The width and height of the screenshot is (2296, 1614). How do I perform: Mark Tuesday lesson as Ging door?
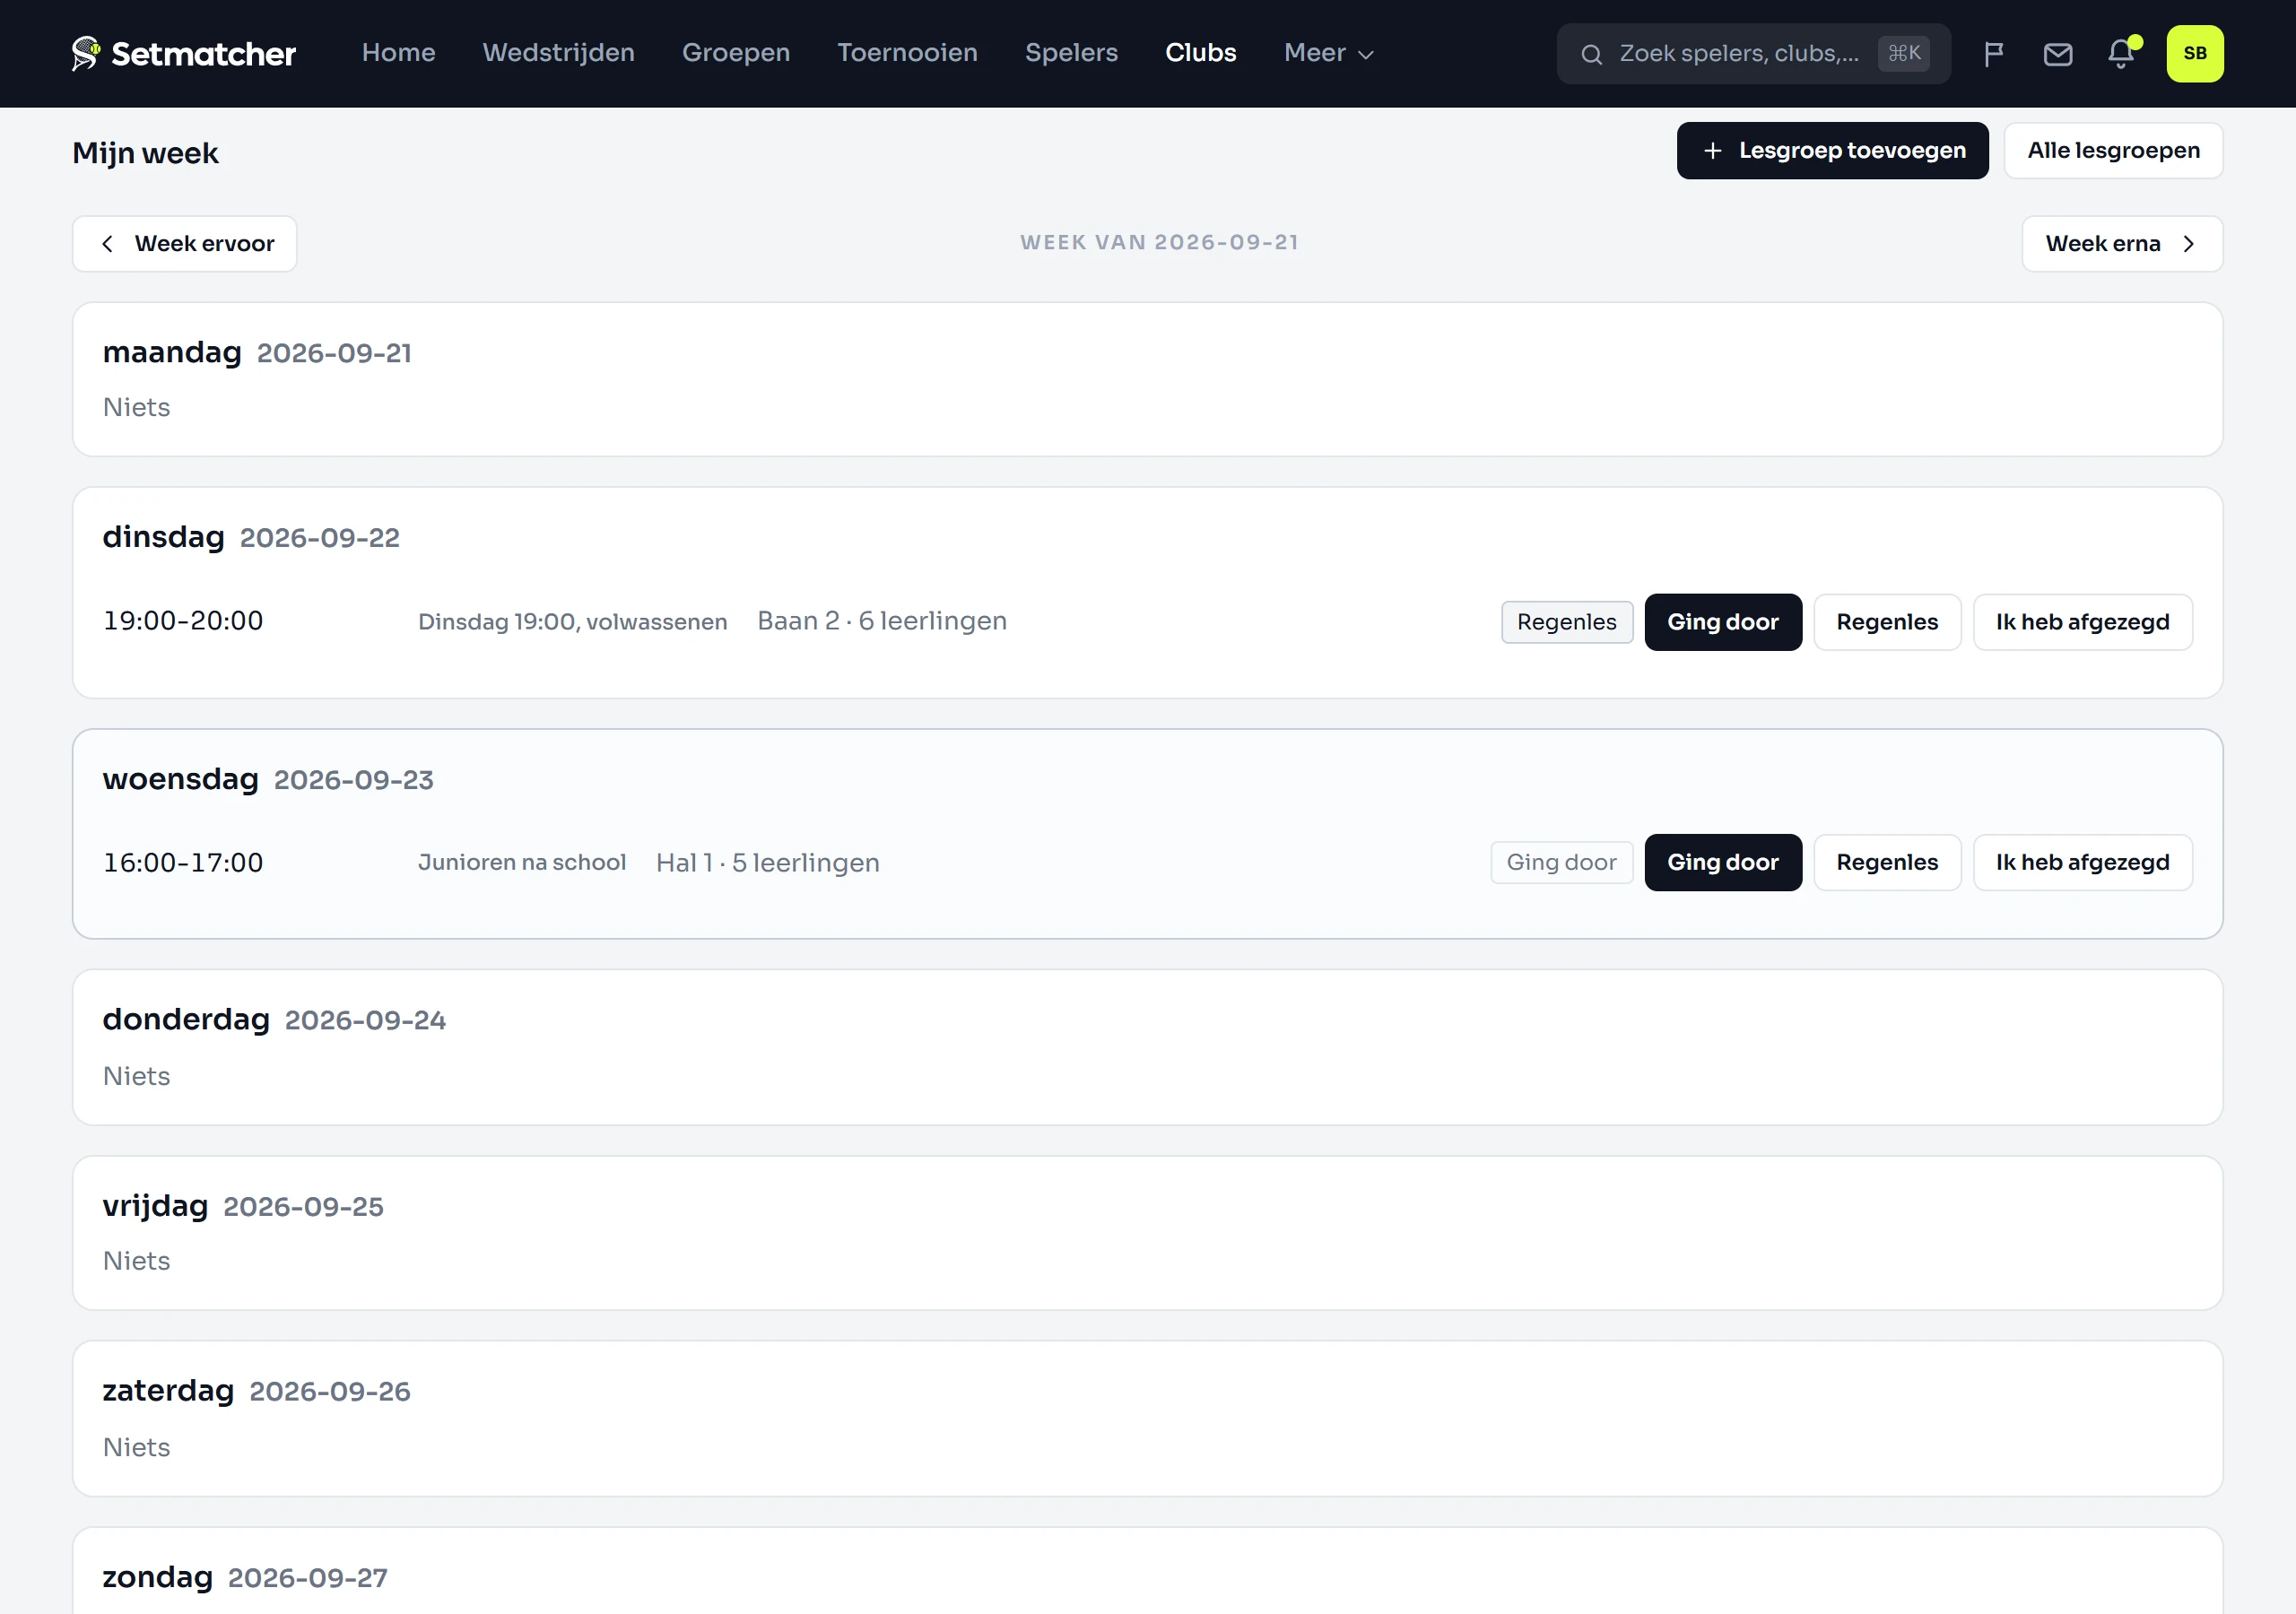tap(1722, 622)
